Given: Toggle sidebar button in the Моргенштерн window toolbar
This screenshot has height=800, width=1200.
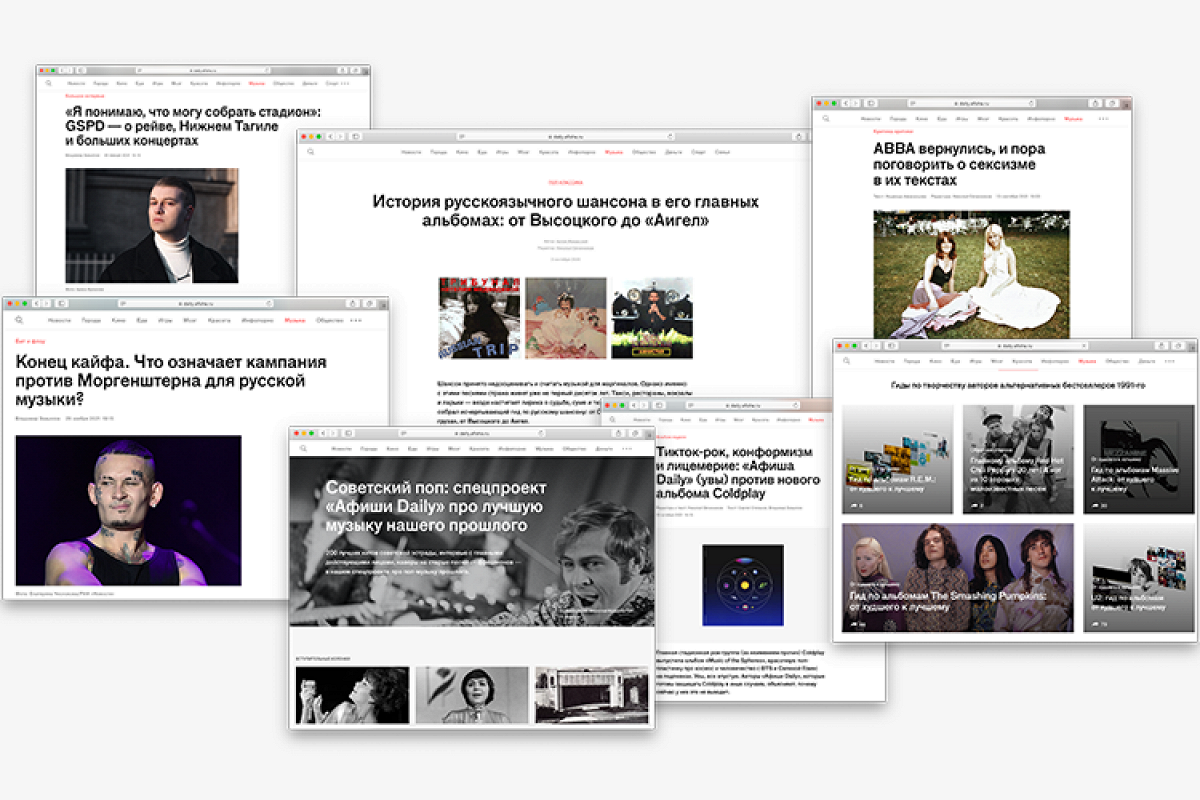Looking at the screenshot, I should point(61,303).
